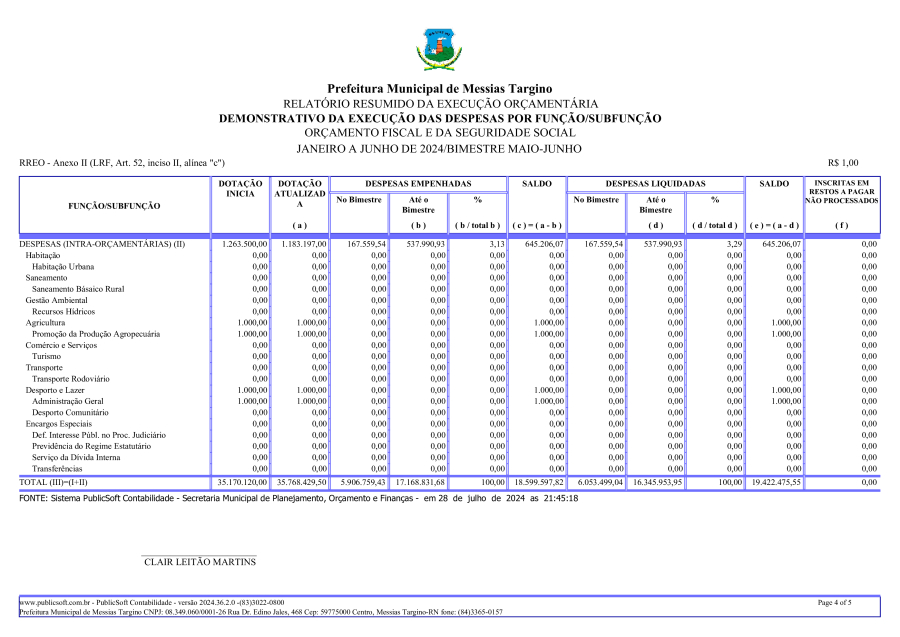Click the Recursos Hídricos row label
This screenshot has width=900, height=637.
click(x=63, y=312)
